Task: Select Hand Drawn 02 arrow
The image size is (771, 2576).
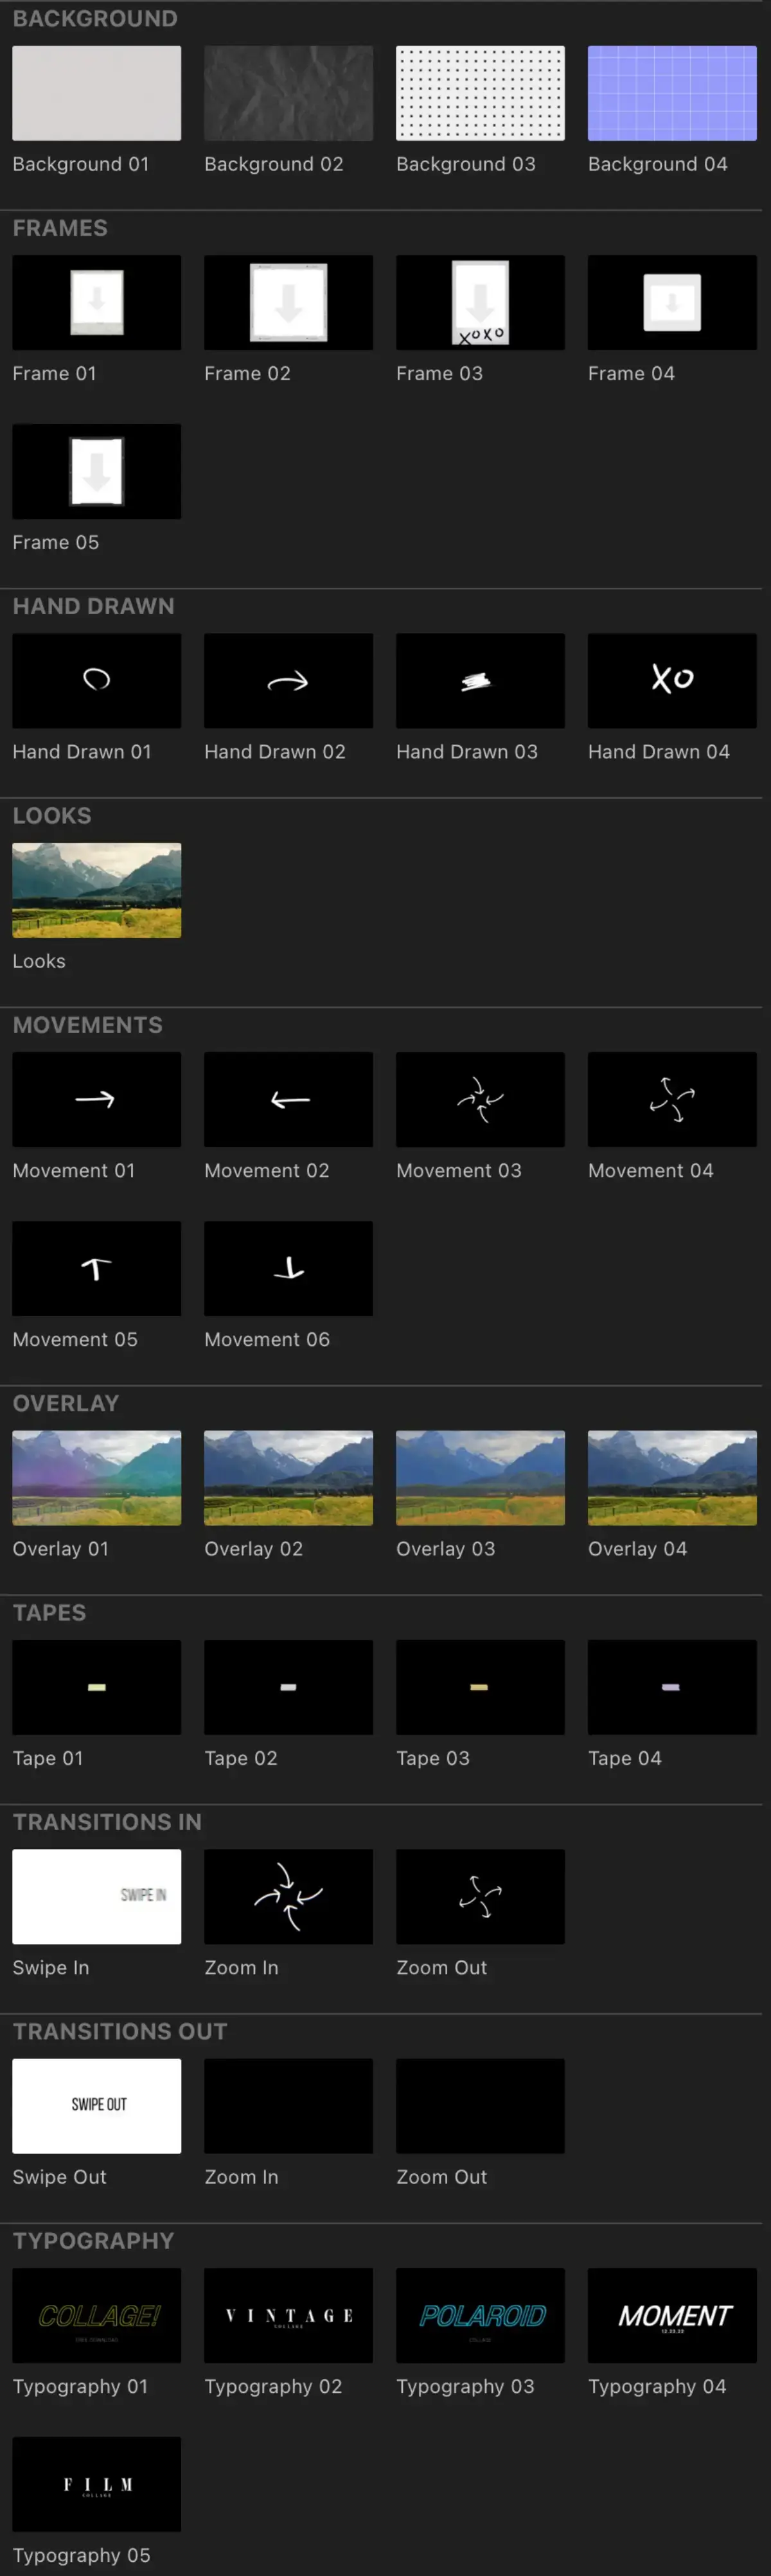Action: (x=288, y=681)
